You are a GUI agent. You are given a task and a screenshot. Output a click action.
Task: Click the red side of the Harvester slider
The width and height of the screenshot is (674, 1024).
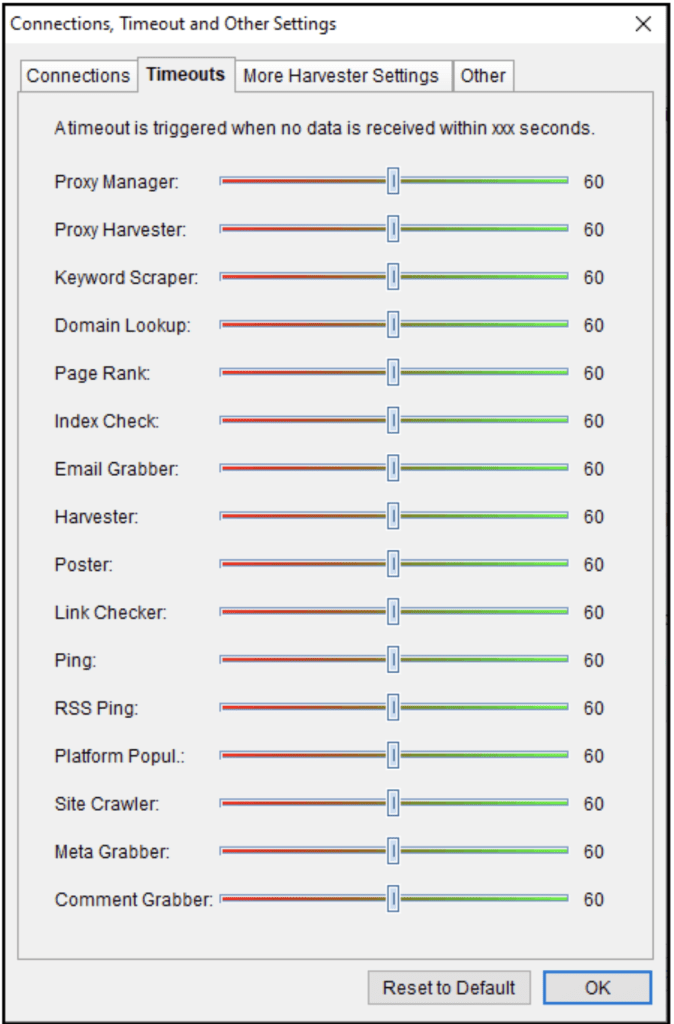[304, 516]
